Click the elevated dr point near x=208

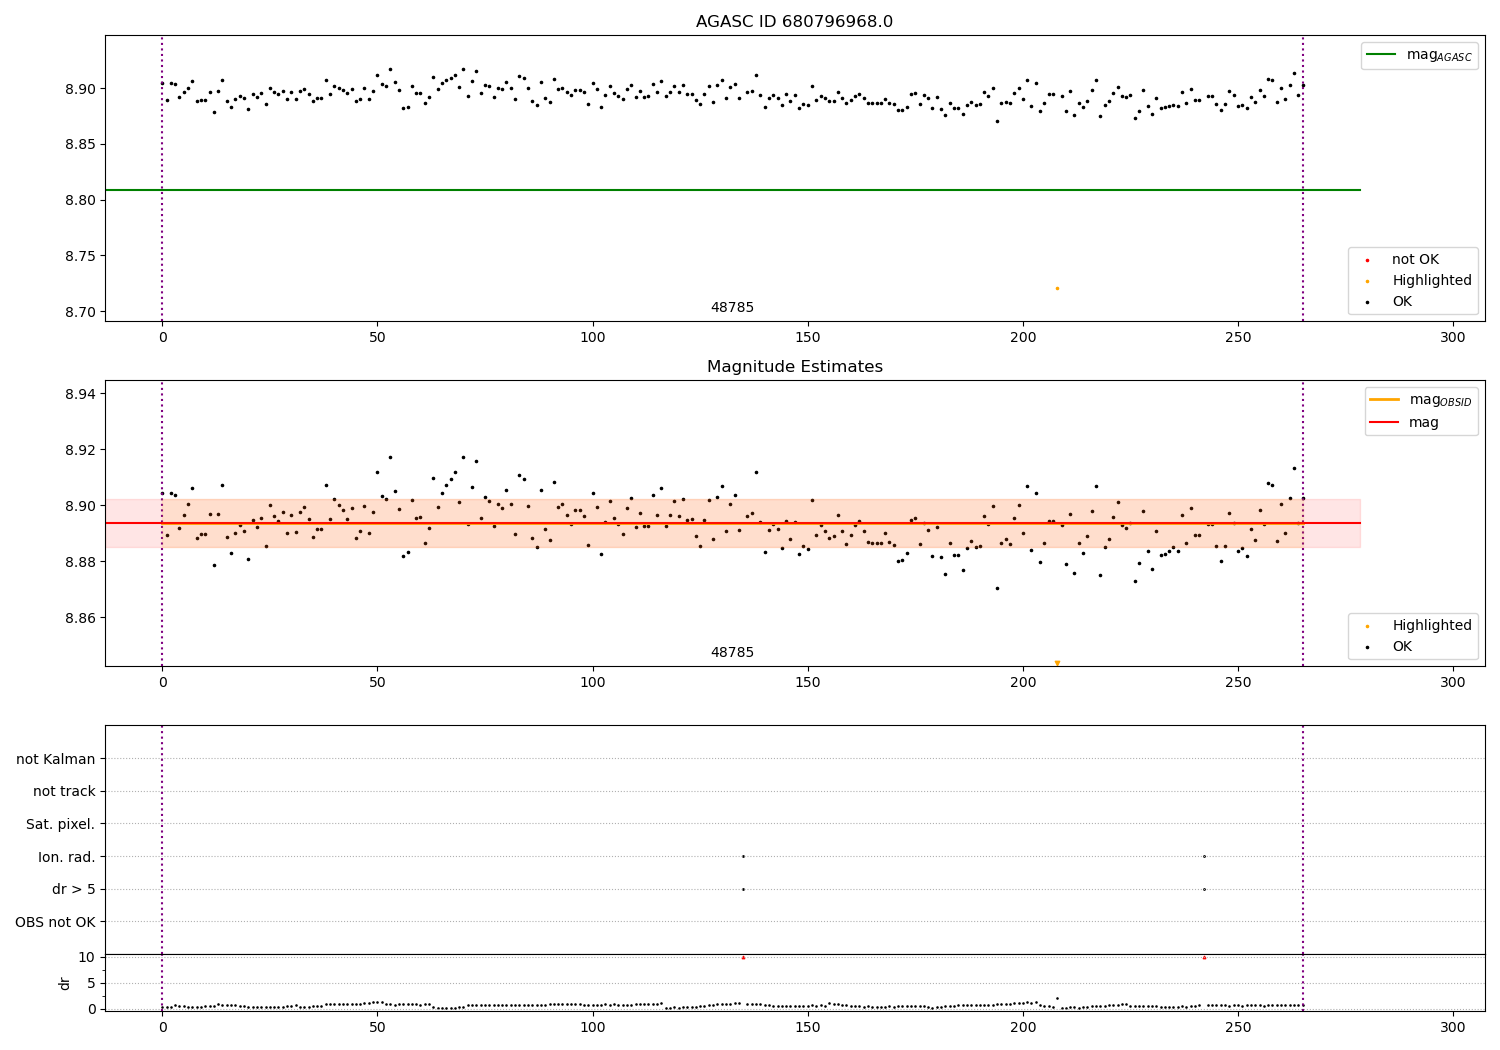pyautogui.click(x=1057, y=998)
